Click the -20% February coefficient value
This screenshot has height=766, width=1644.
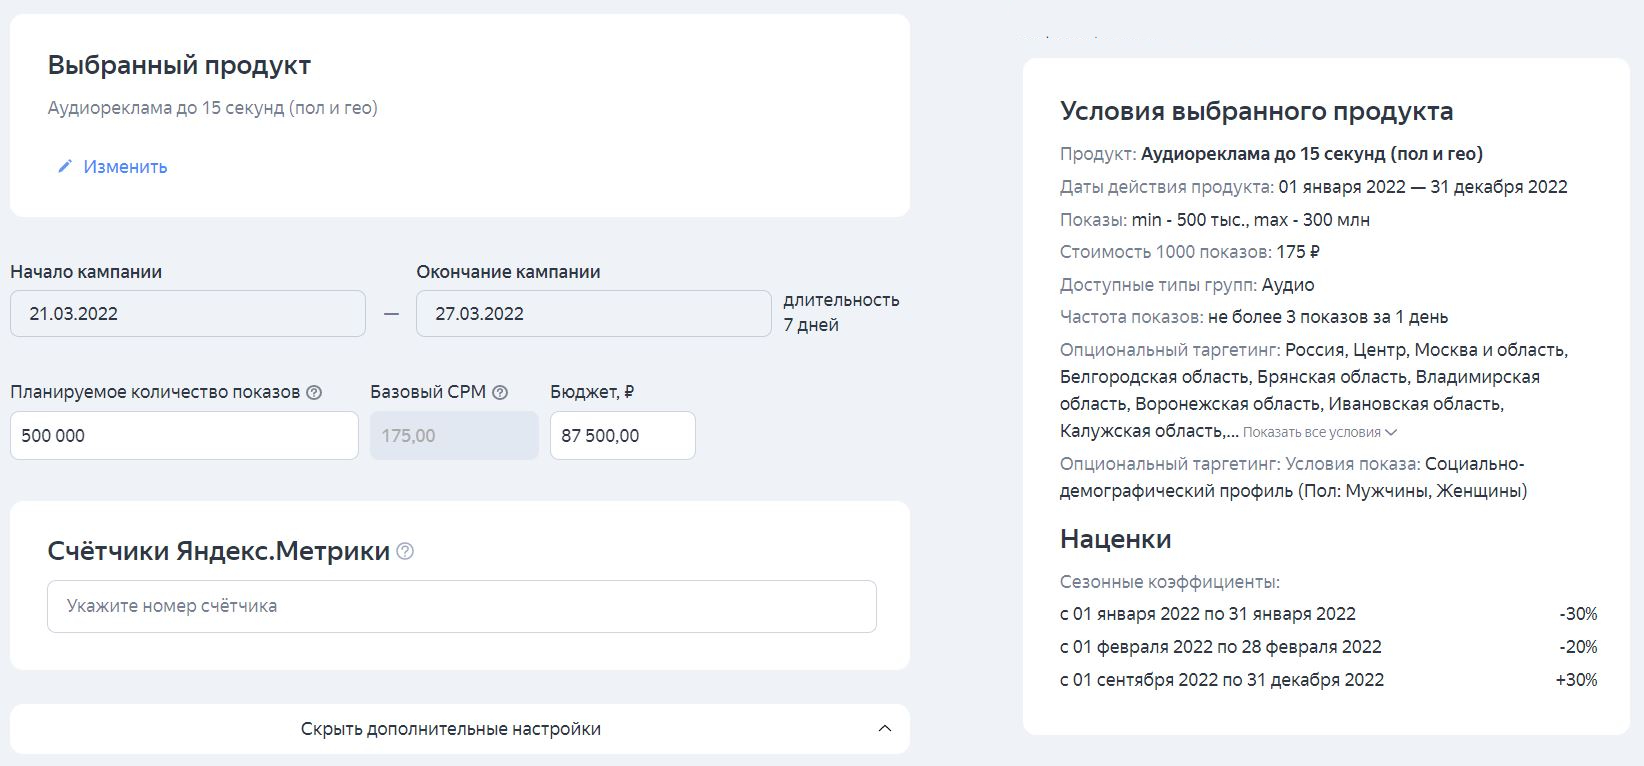1578,647
